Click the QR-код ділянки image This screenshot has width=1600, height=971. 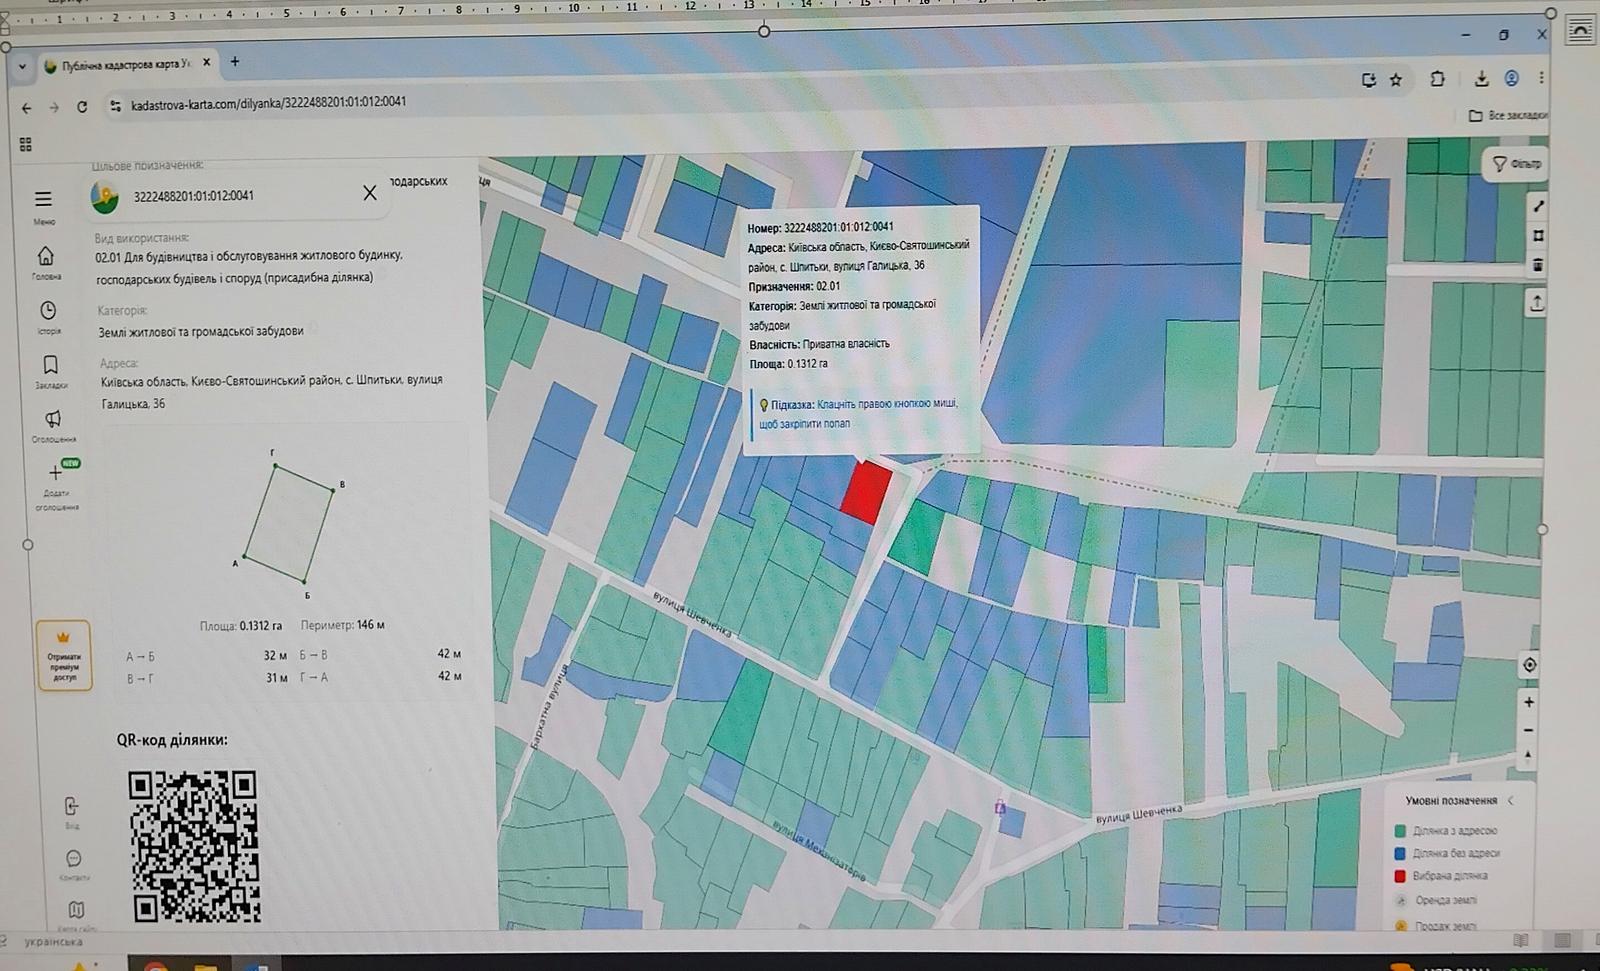tap(194, 846)
